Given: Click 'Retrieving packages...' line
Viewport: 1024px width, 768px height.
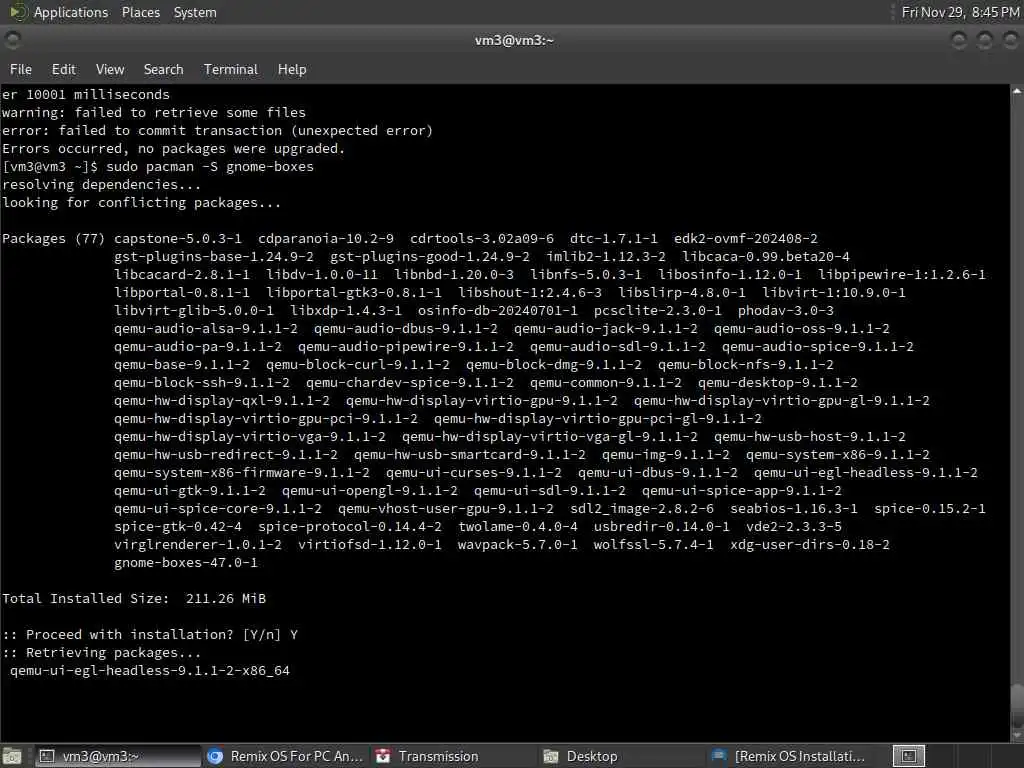Looking at the screenshot, I should [102, 652].
